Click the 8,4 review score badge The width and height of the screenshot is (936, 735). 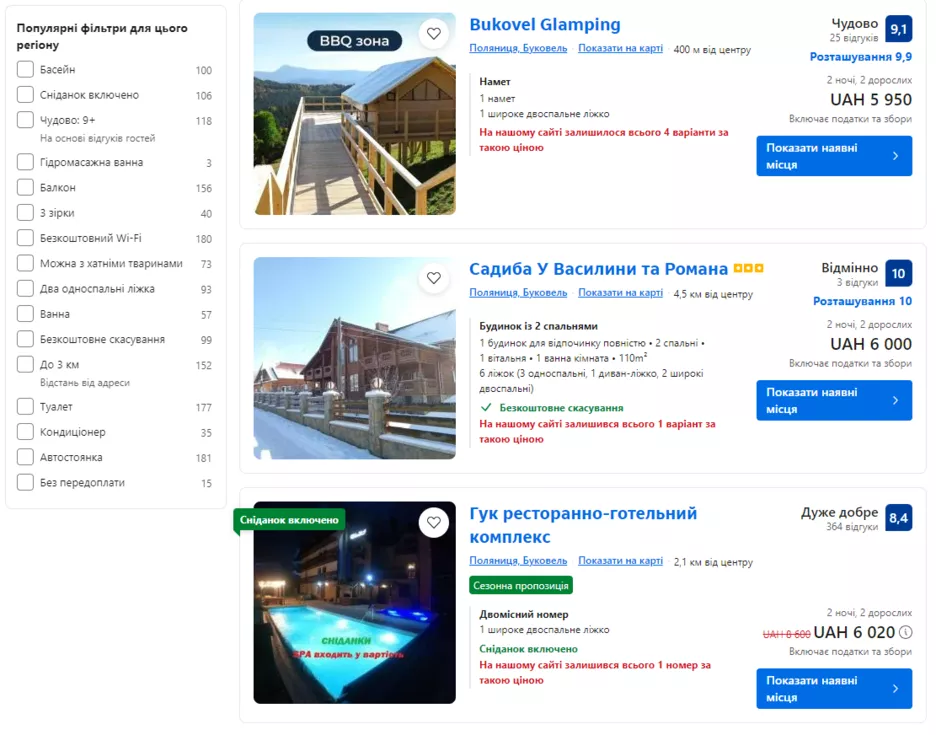point(898,518)
